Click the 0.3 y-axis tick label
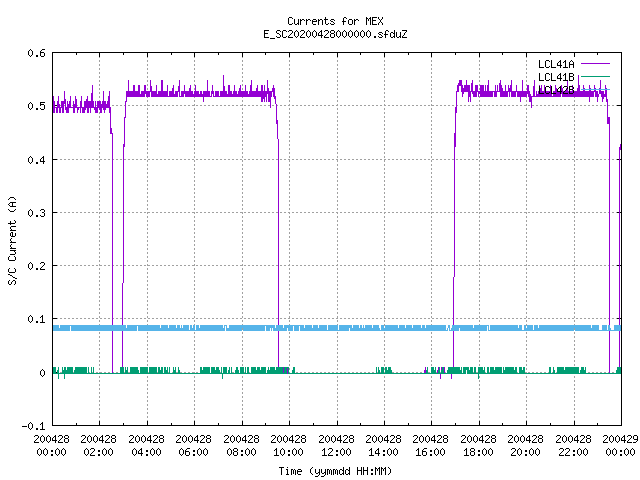 point(36,213)
